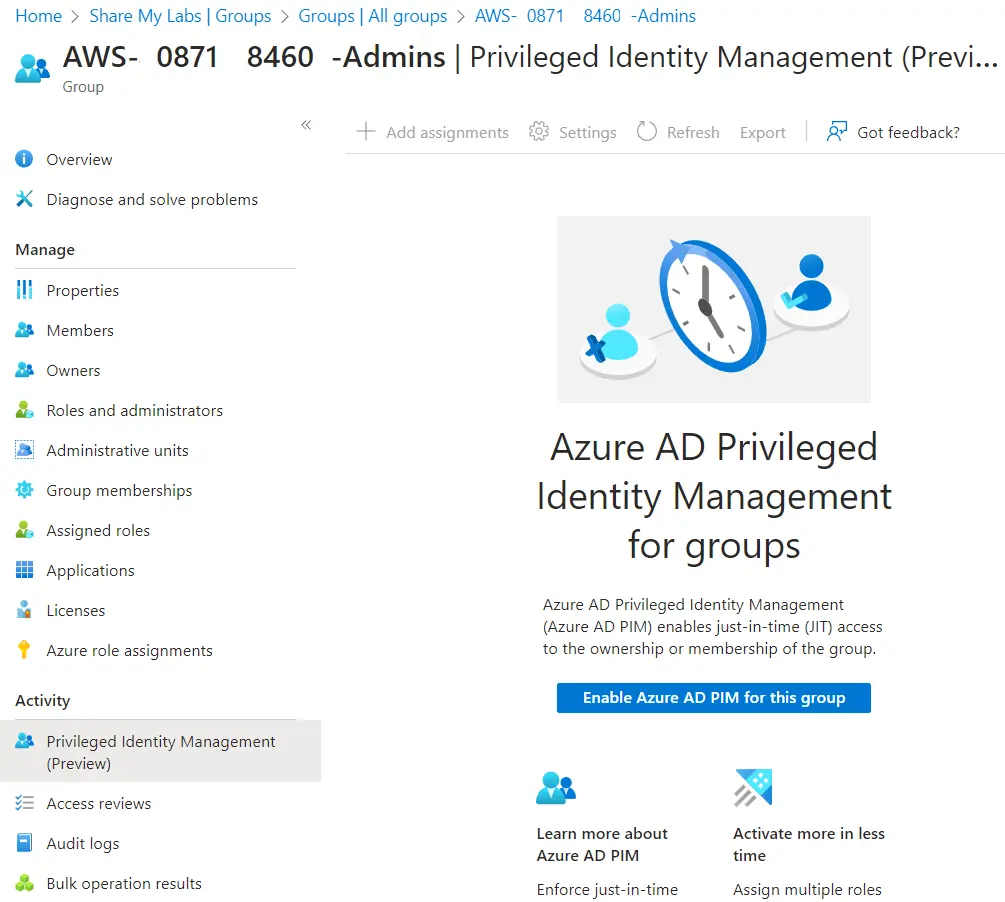Collapse the sidebar with double chevron
Image resolution: width=1005 pixels, height=902 pixels.
click(x=306, y=125)
